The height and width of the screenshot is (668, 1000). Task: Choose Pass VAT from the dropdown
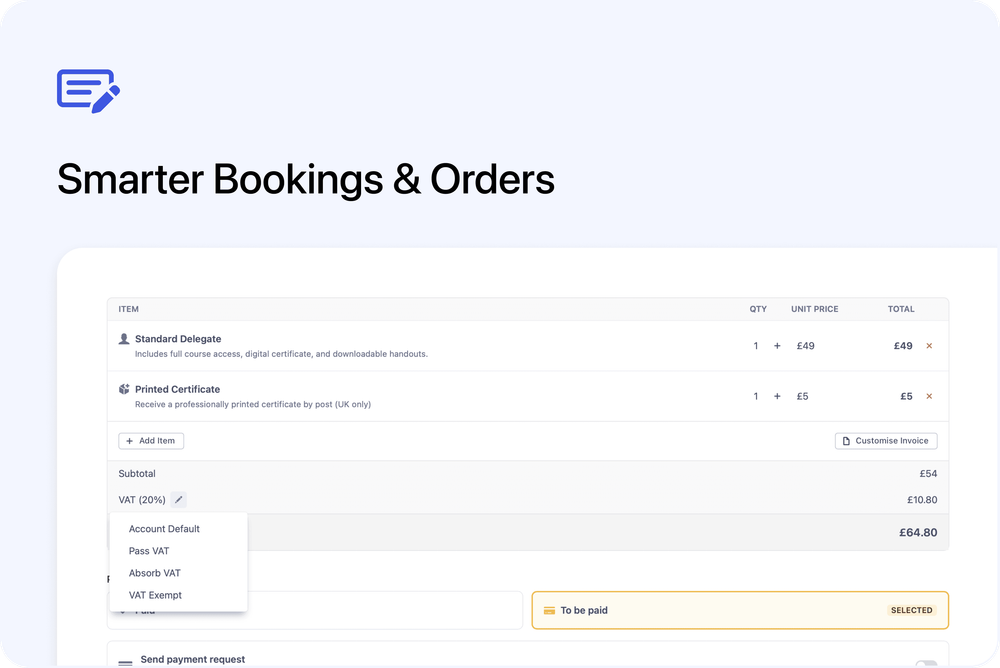(148, 551)
